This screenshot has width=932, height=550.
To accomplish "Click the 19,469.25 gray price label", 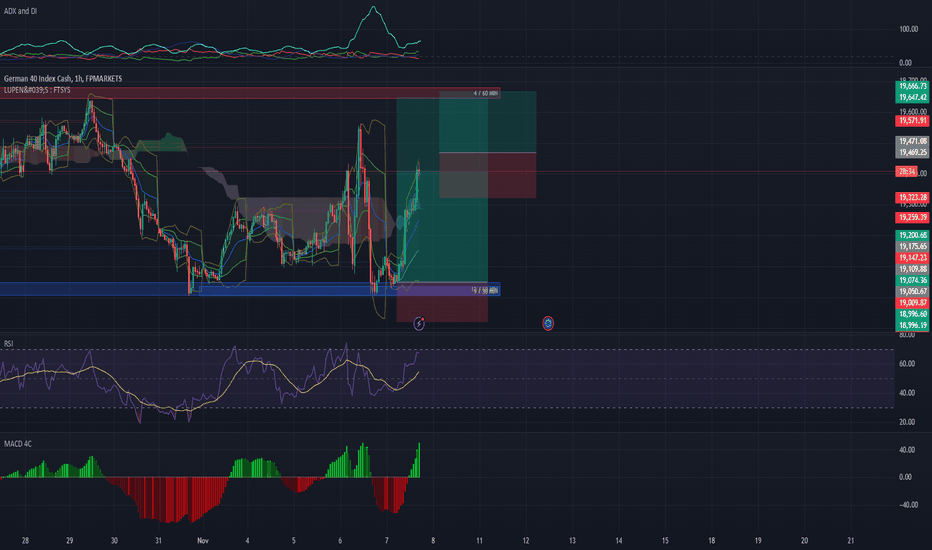I will pyautogui.click(x=912, y=153).
